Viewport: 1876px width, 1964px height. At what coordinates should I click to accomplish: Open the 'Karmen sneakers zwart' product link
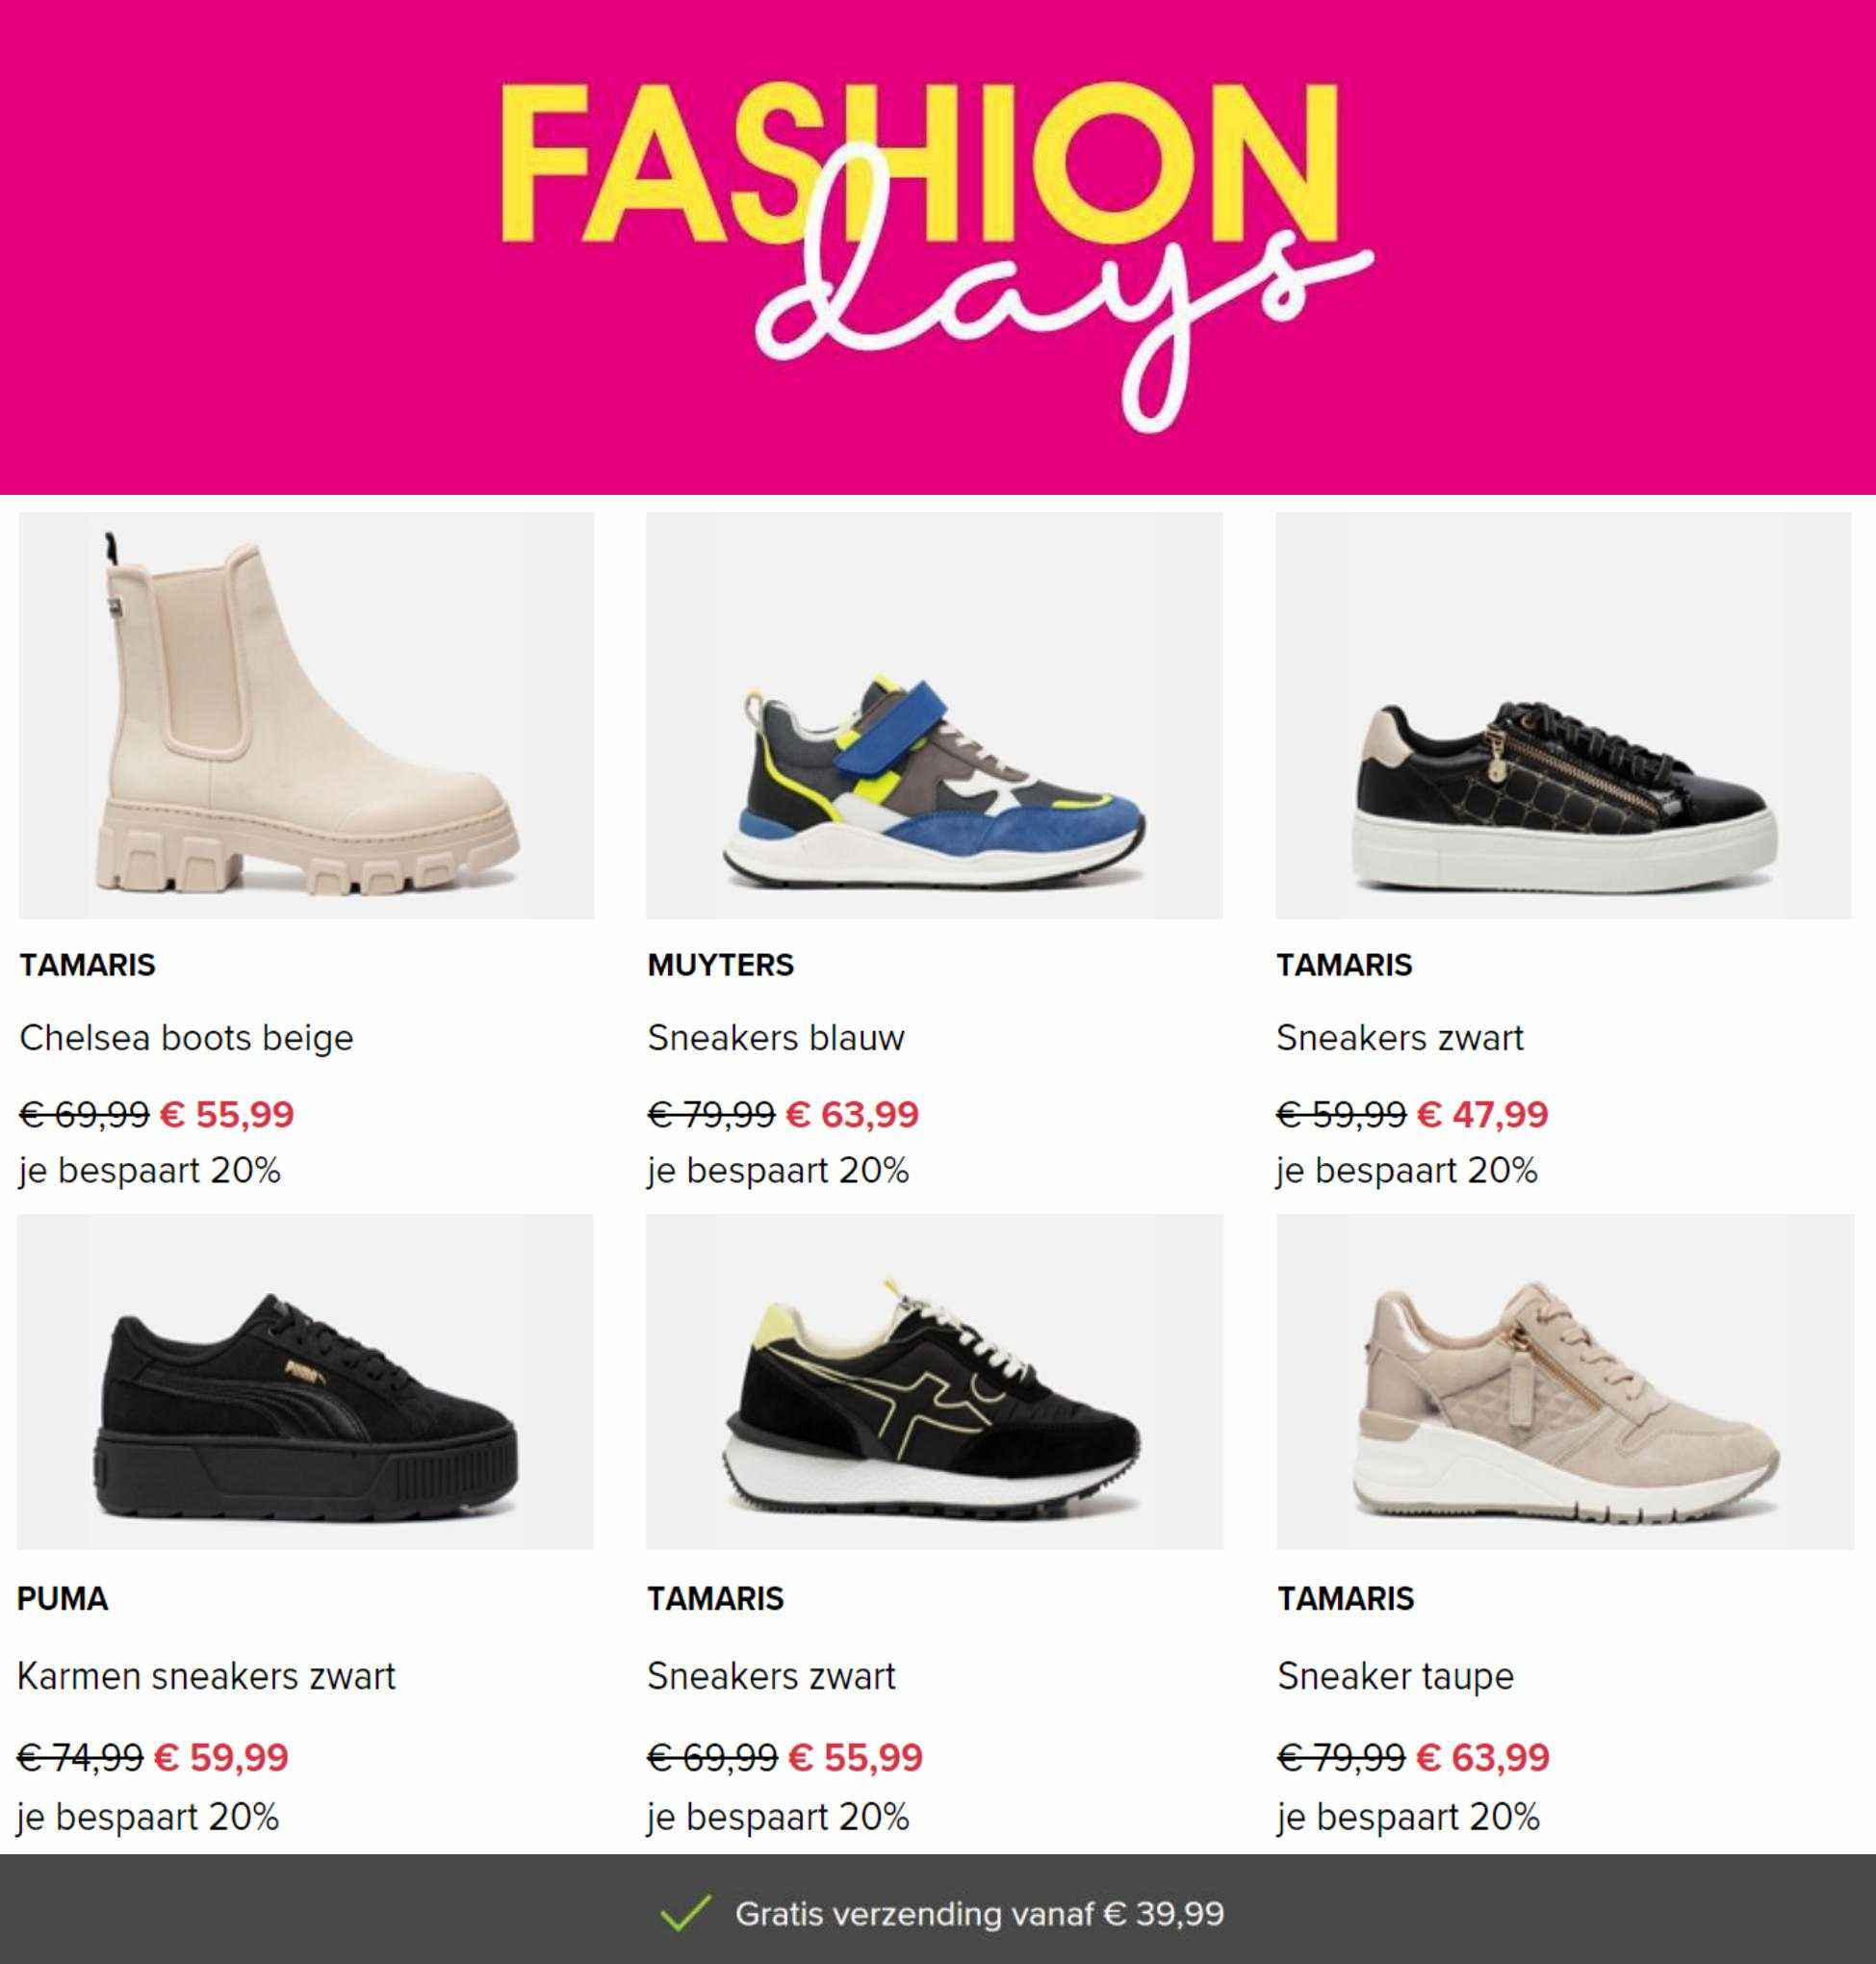pos(206,1676)
